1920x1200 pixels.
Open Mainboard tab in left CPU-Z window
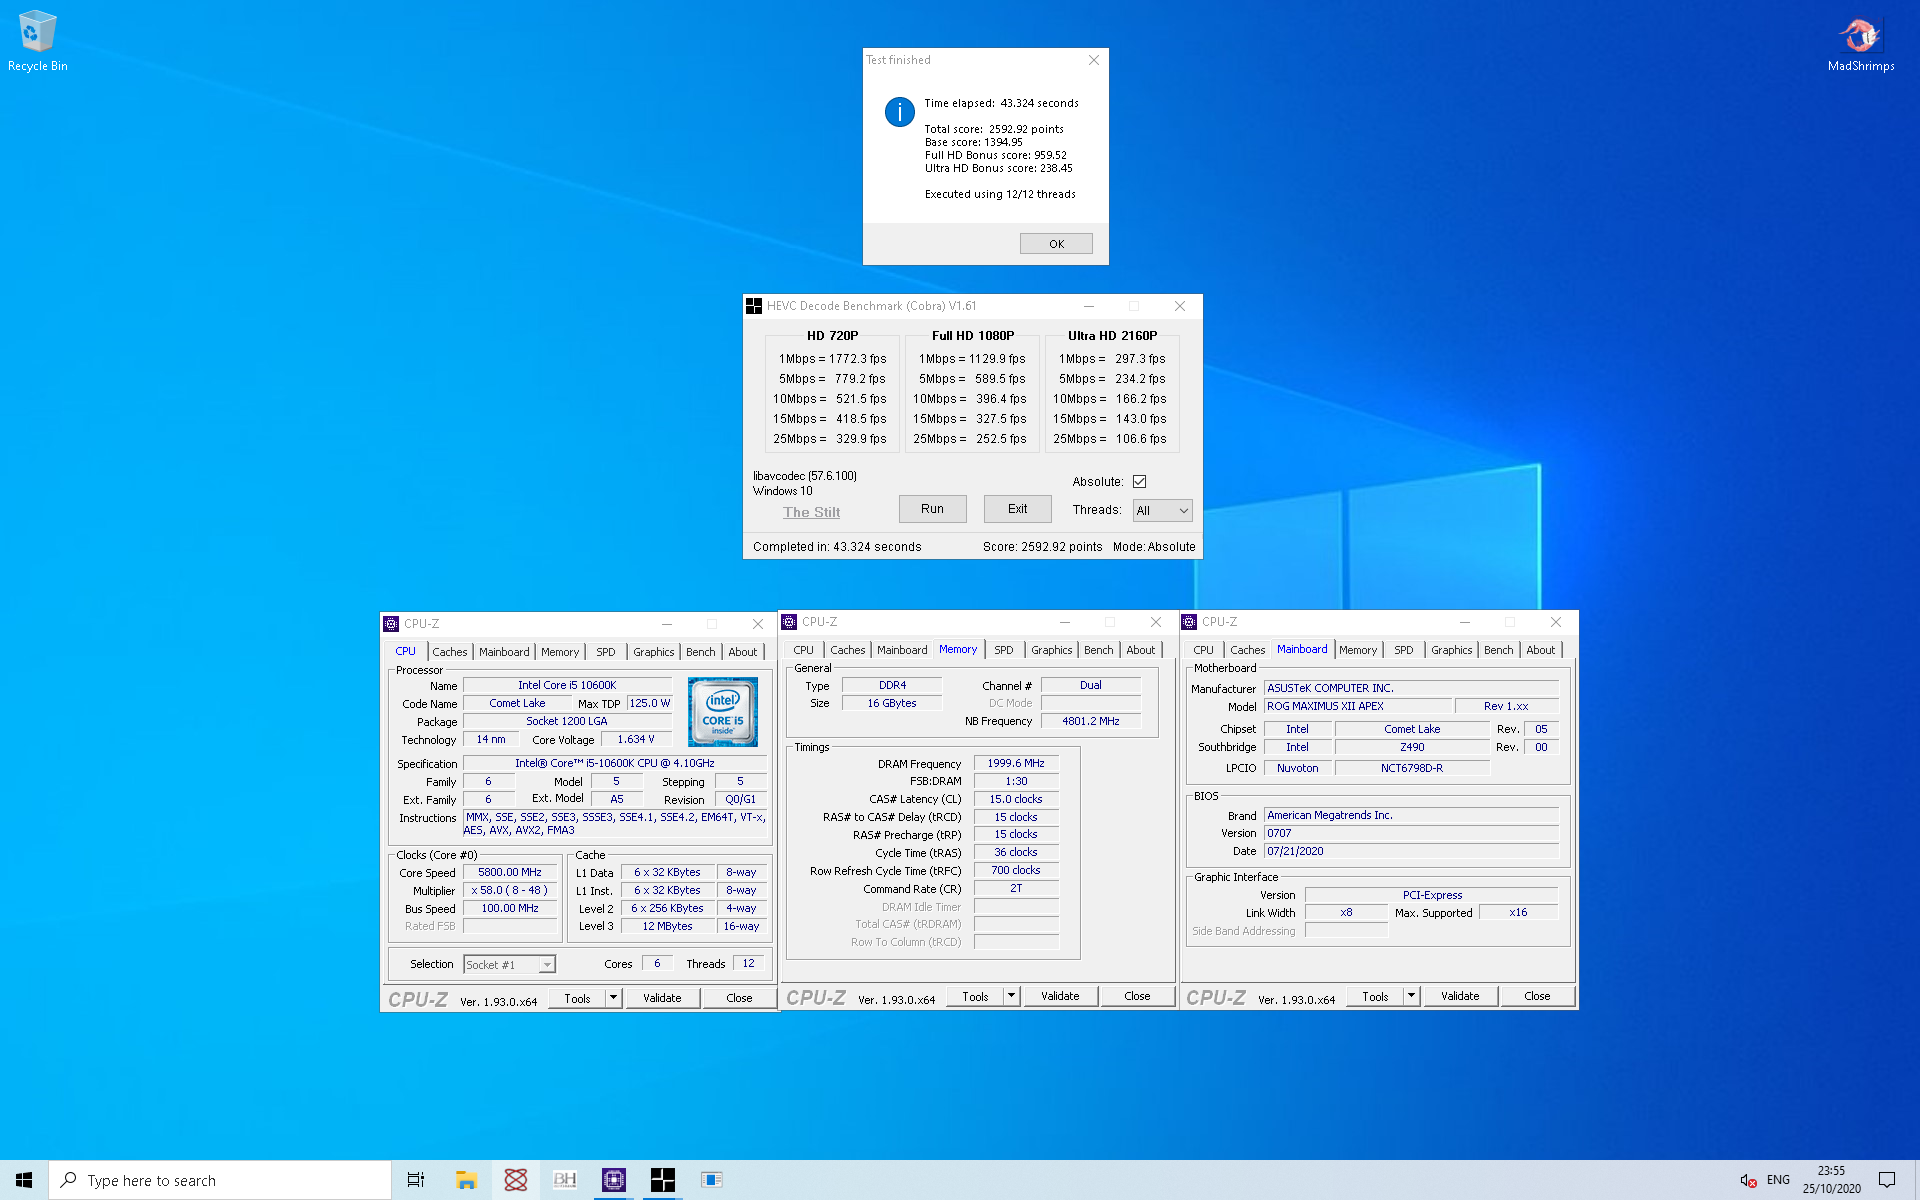click(x=504, y=652)
